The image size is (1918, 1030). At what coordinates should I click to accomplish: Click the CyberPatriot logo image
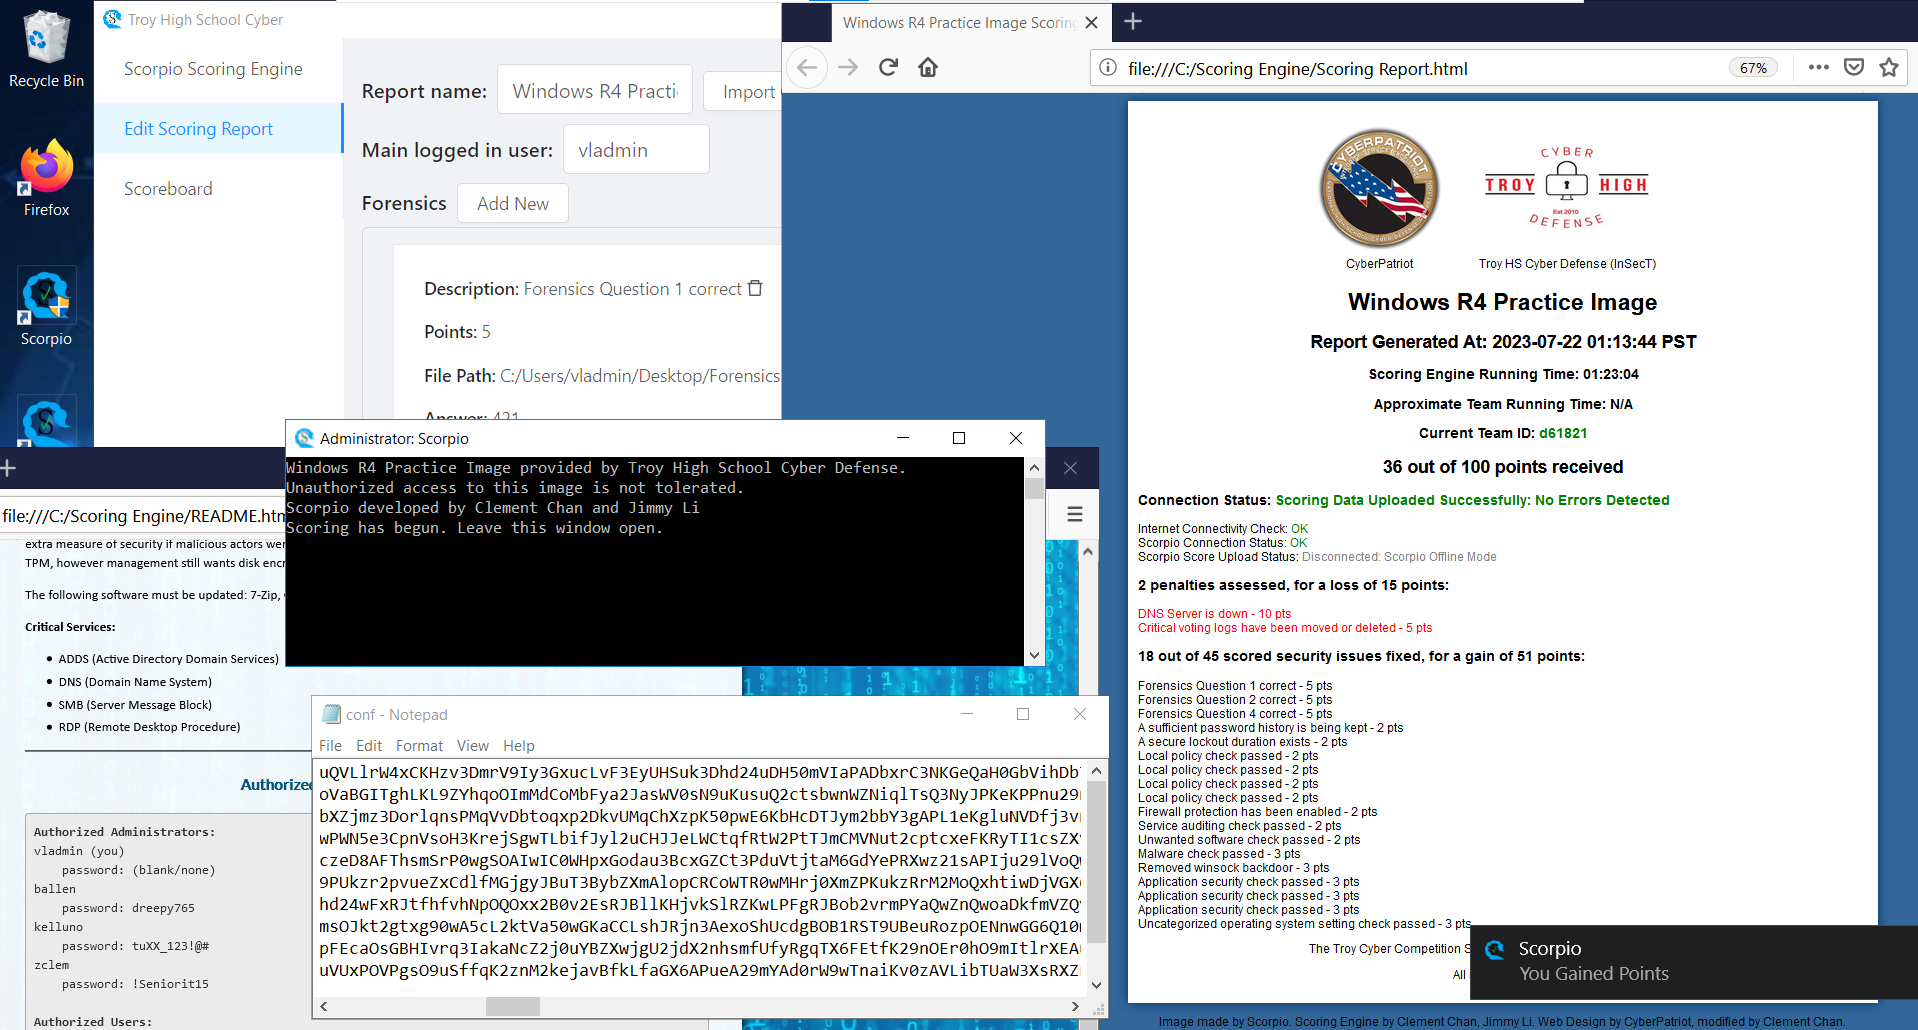1380,189
